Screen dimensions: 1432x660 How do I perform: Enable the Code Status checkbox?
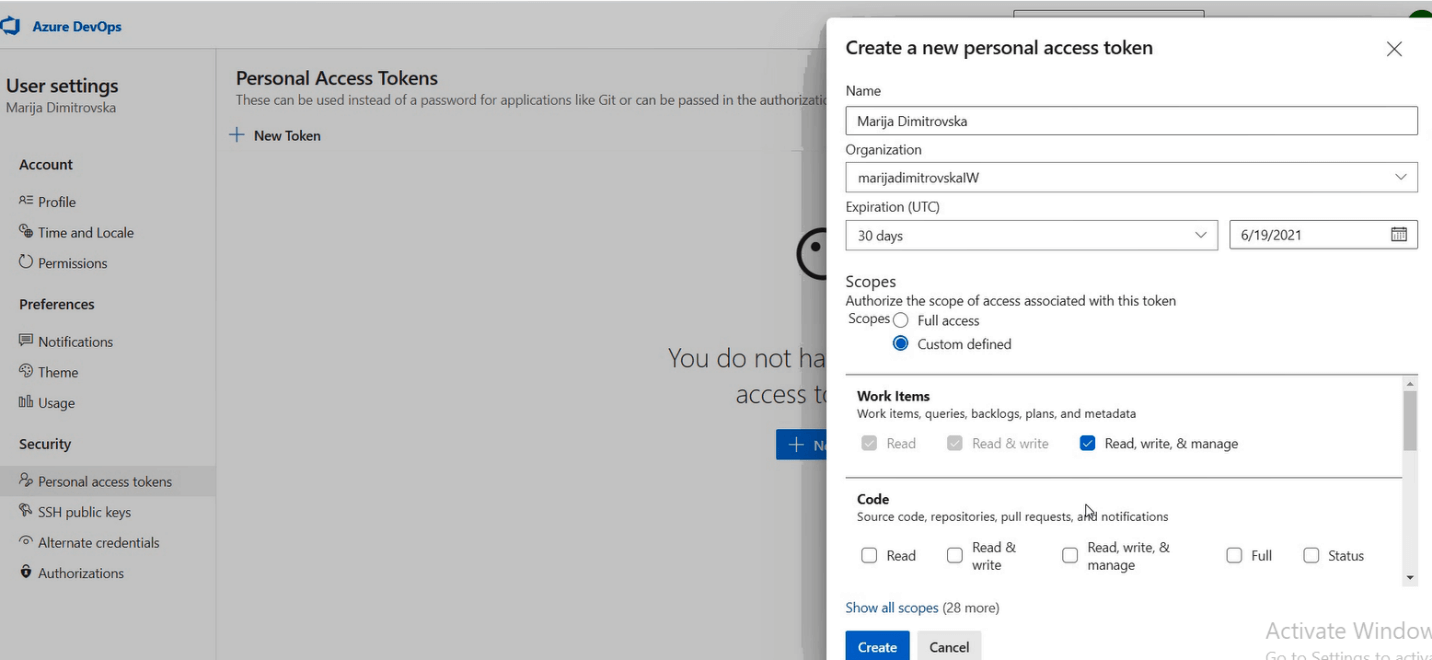(x=1311, y=555)
